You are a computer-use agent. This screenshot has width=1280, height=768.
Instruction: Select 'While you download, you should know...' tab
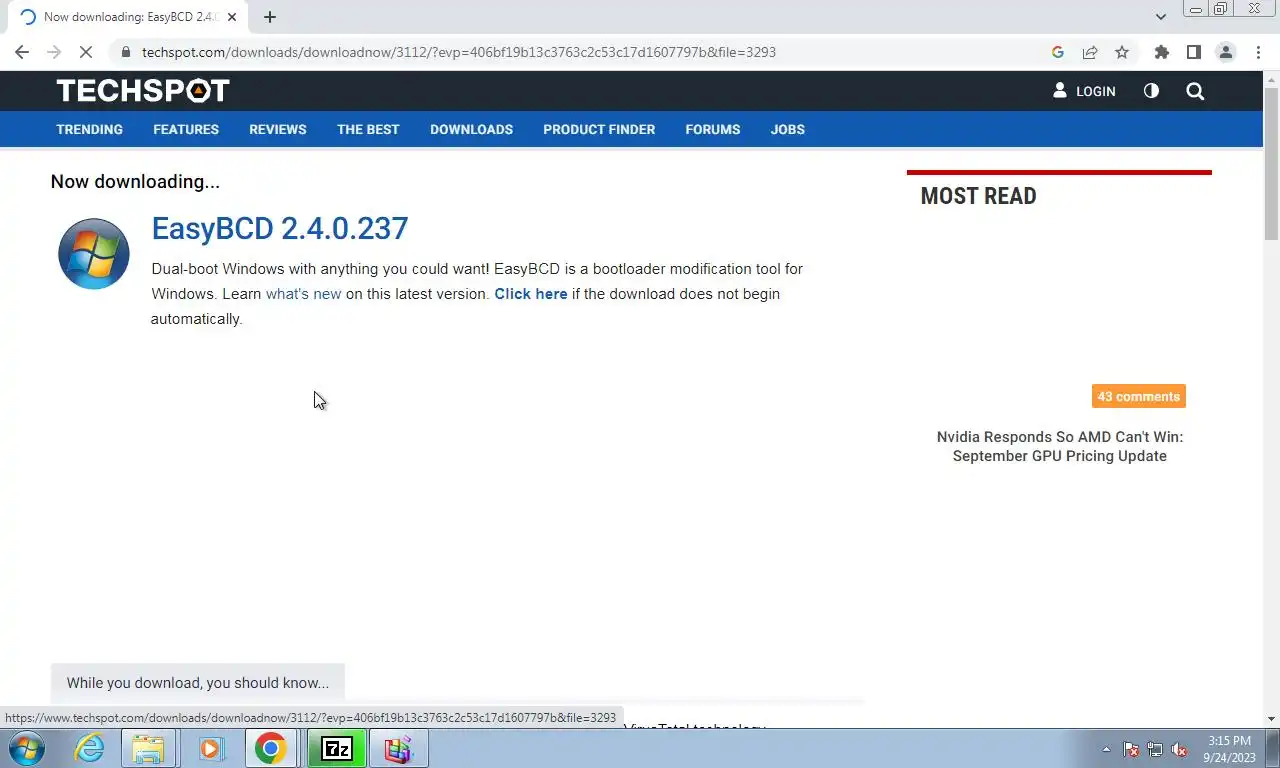[x=198, y=683]
